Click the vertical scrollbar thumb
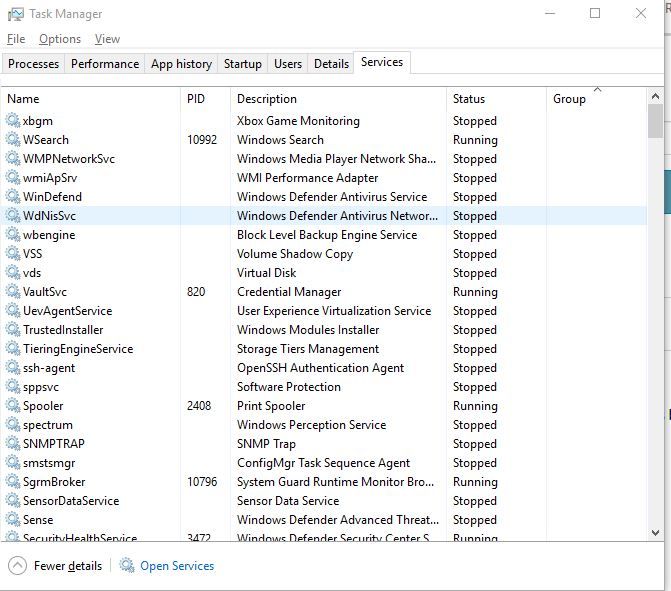Image resolution: width=671 pixels, height=591 pixels. [655, 122]
